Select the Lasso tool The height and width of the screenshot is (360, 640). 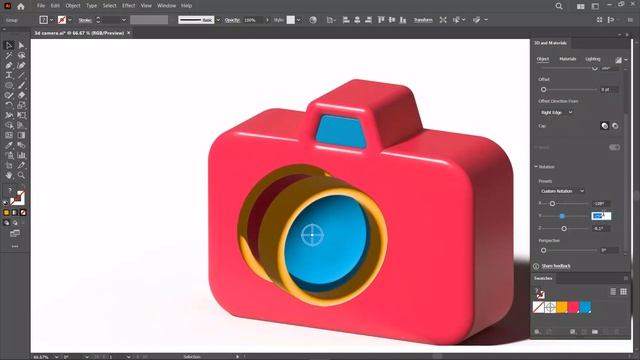coord(21,56)
